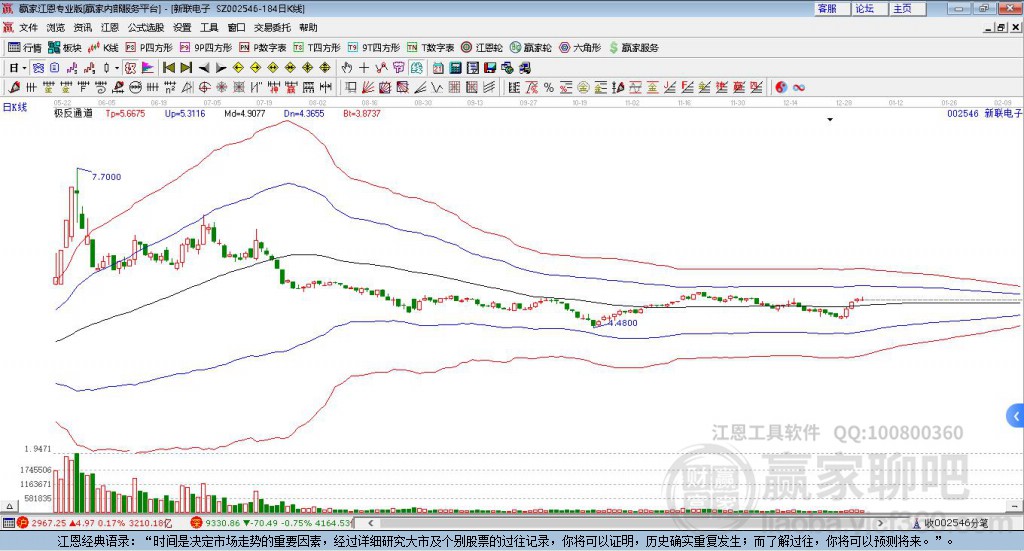
Task: Open the 设置 menu
Action: [x=182, y=27]
